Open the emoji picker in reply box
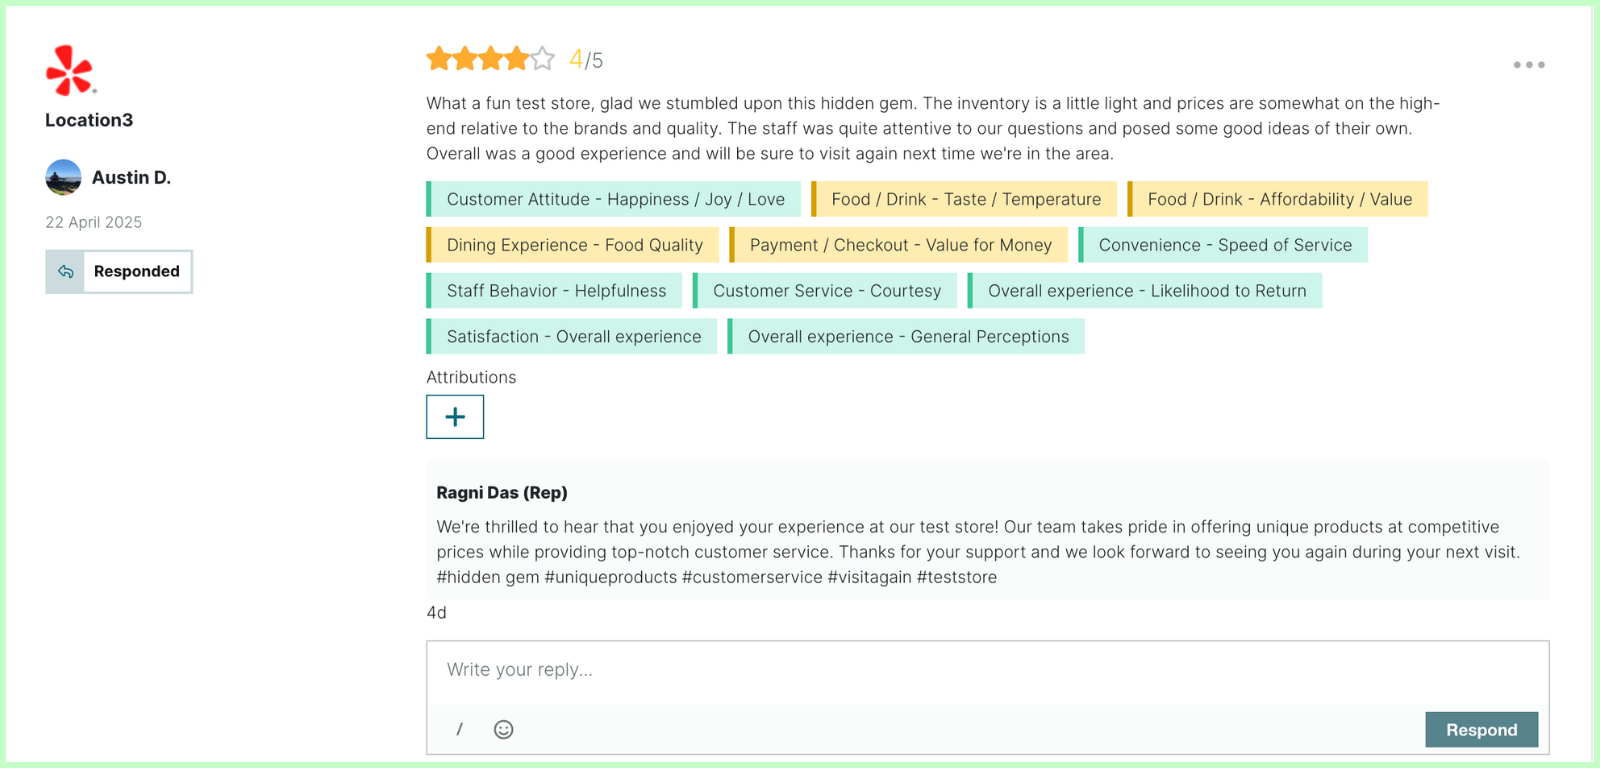The image size is (1600, 768). (504, 730)
